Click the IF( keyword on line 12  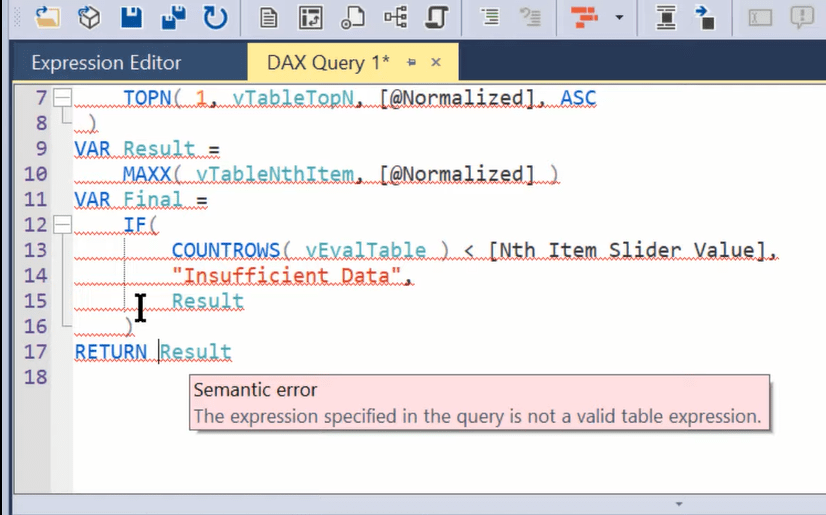(x=140, y=225)
